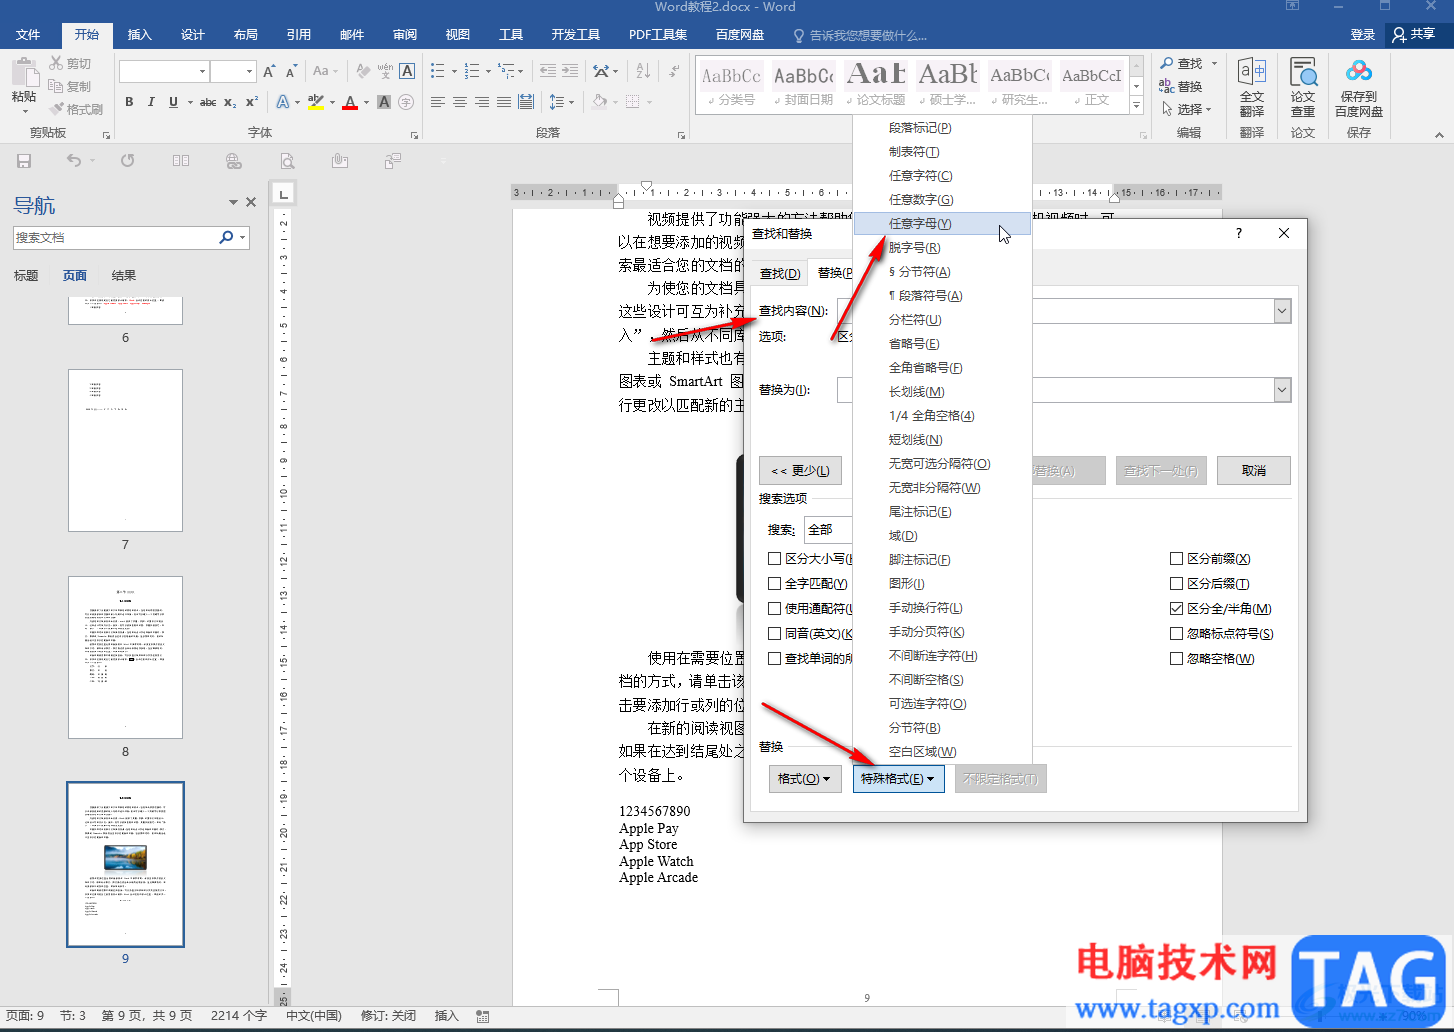This screenshot has height=1032, width=1454.
Task: Apply superscript x² formatting
Action: click(x=252, y=102)
